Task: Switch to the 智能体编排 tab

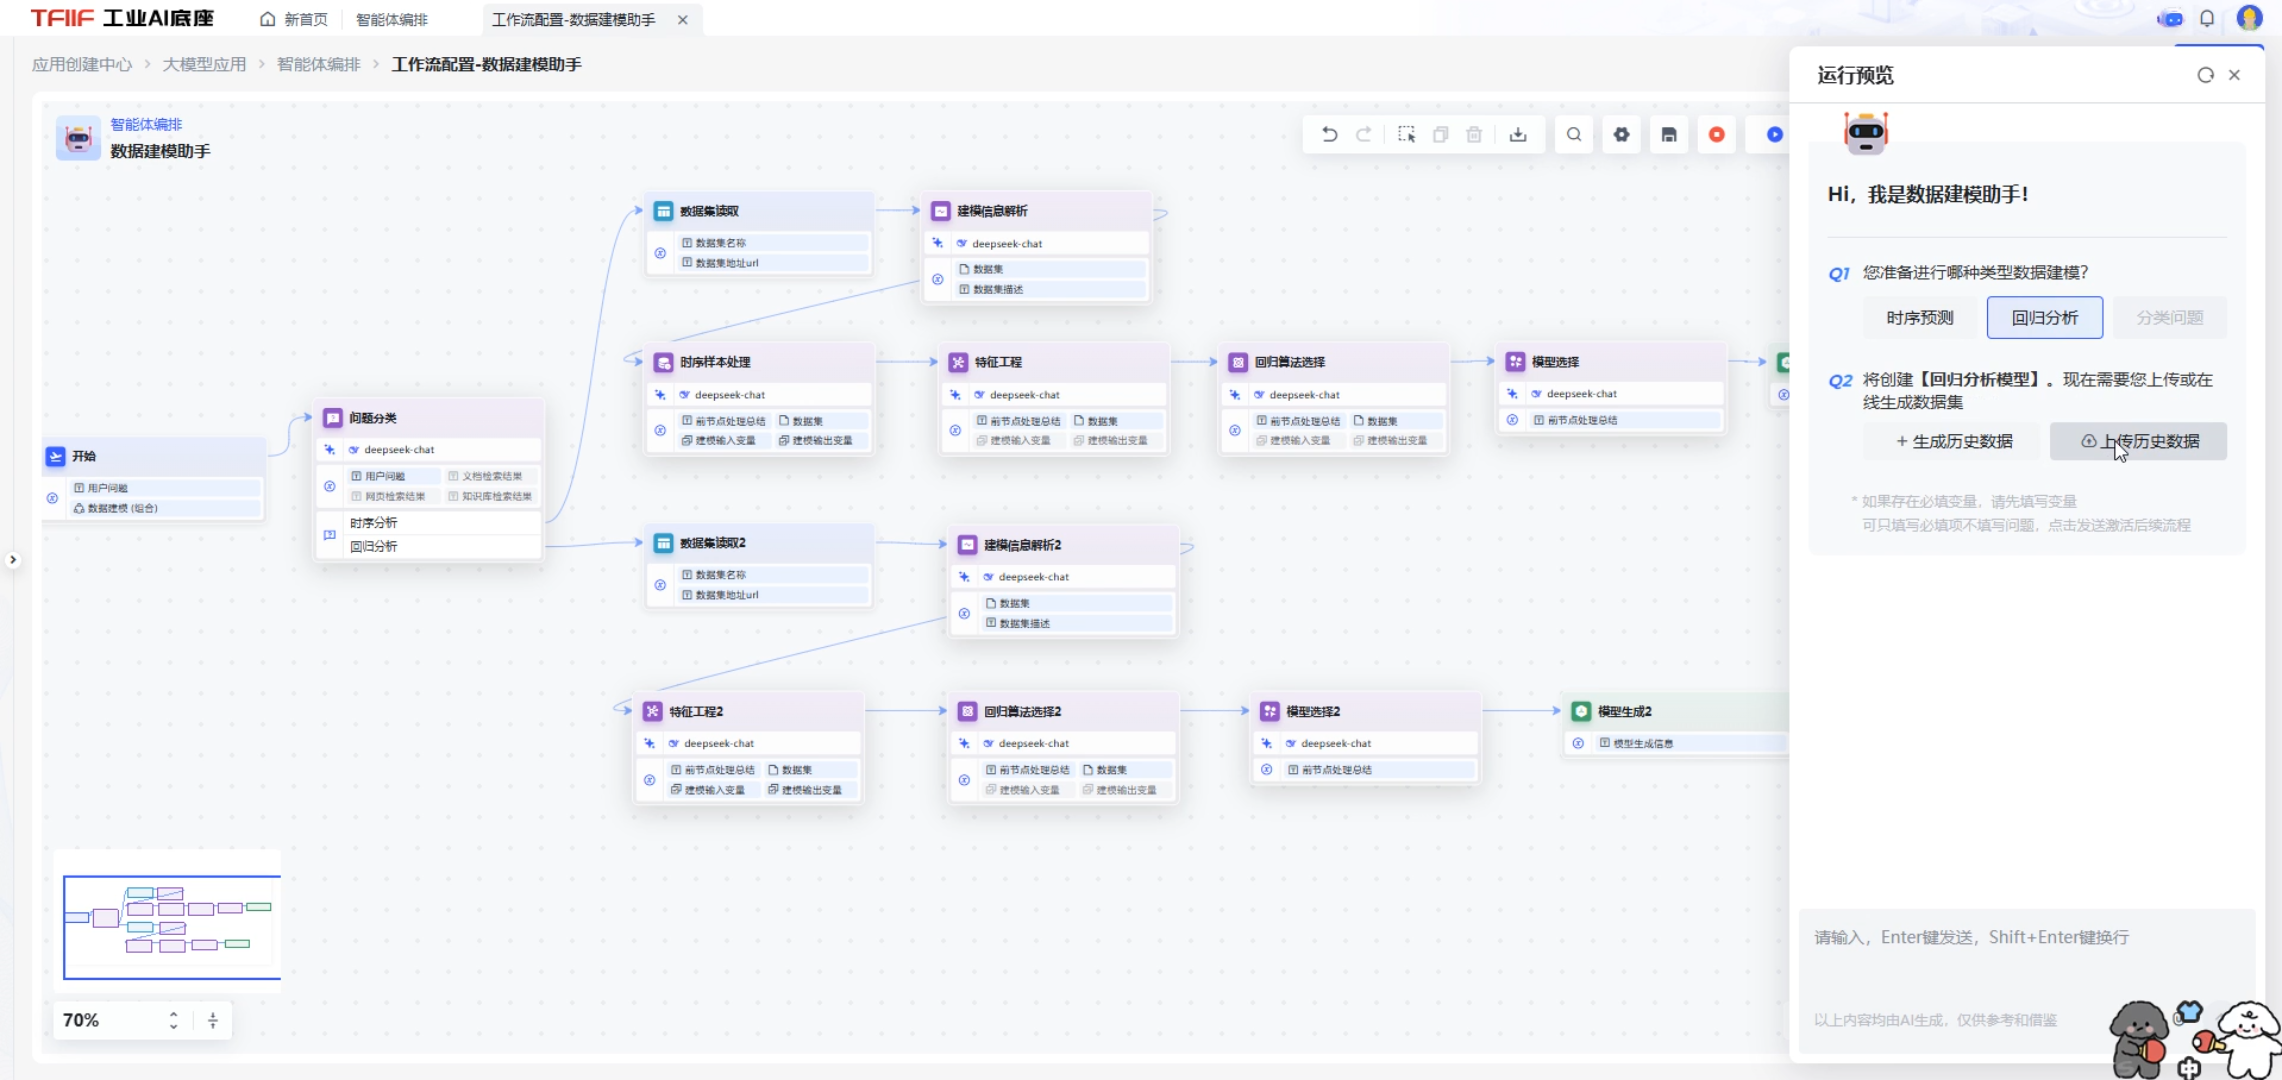Action: click(392, 19)
